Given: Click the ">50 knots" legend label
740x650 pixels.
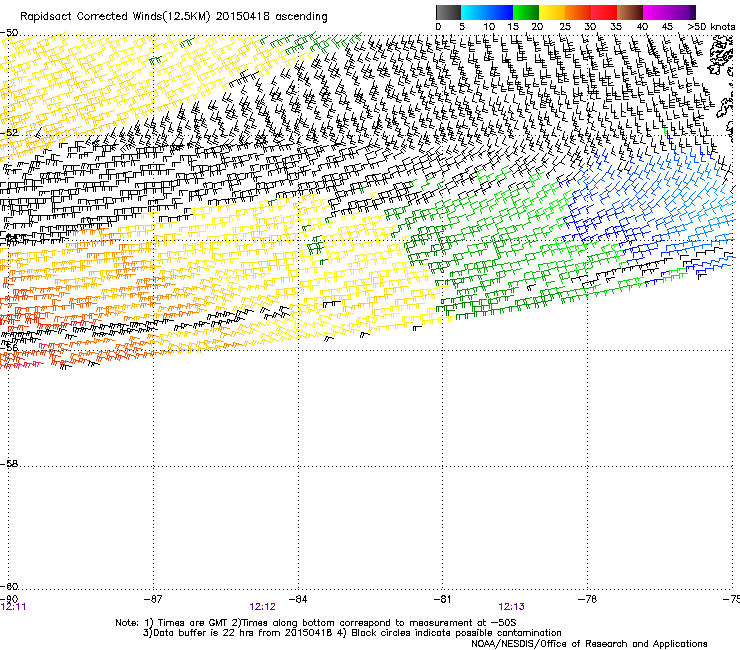Looking at the screenshot, I should click(711, 27).
